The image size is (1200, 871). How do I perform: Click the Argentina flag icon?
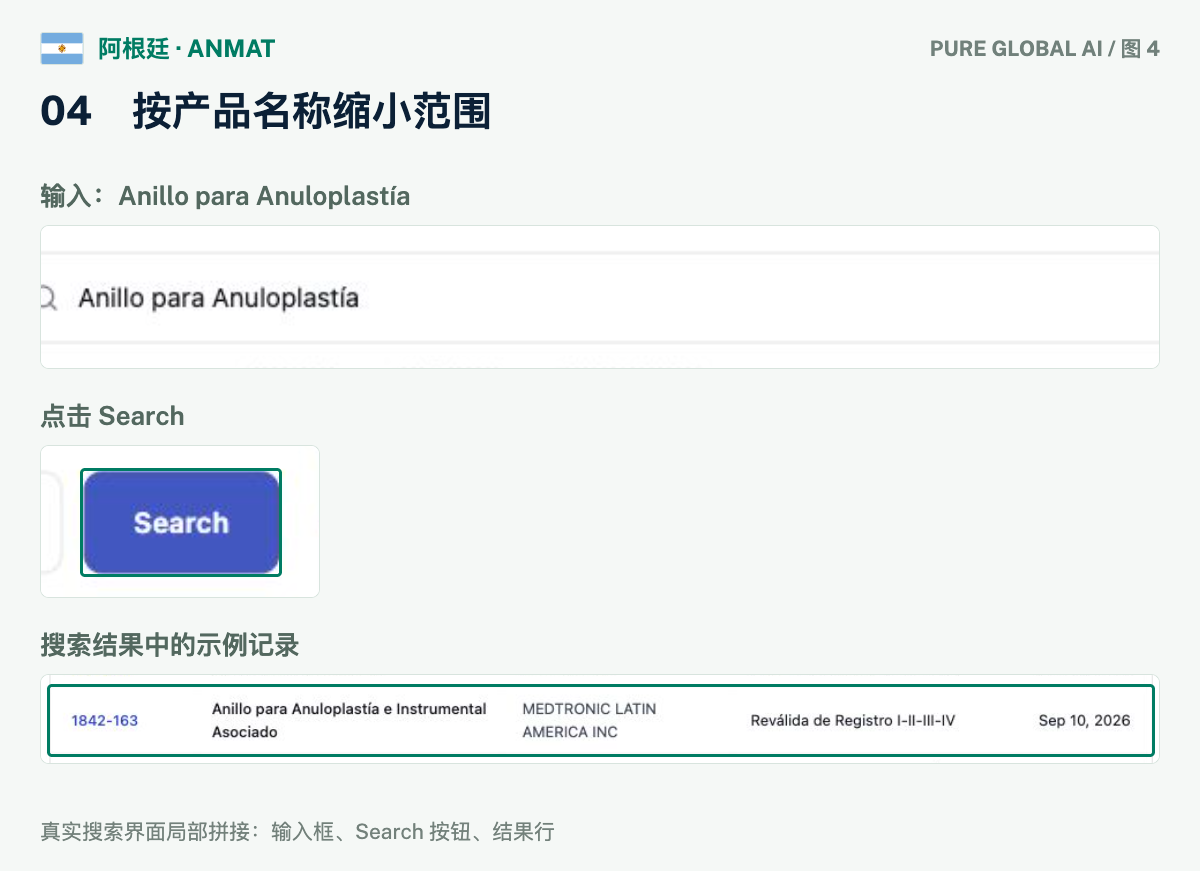pyautogui.click(x=62, y=48)
